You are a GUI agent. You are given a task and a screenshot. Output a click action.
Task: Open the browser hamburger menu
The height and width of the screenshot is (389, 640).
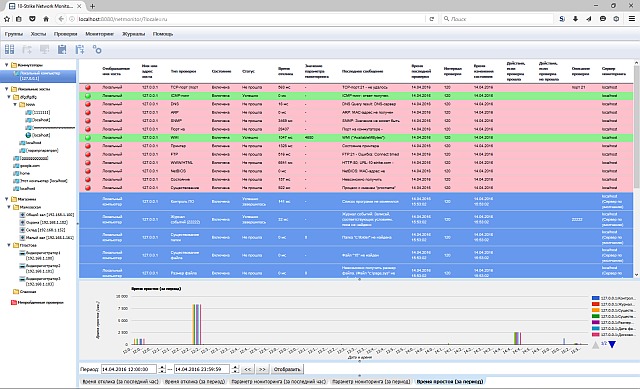click(631, 19)
